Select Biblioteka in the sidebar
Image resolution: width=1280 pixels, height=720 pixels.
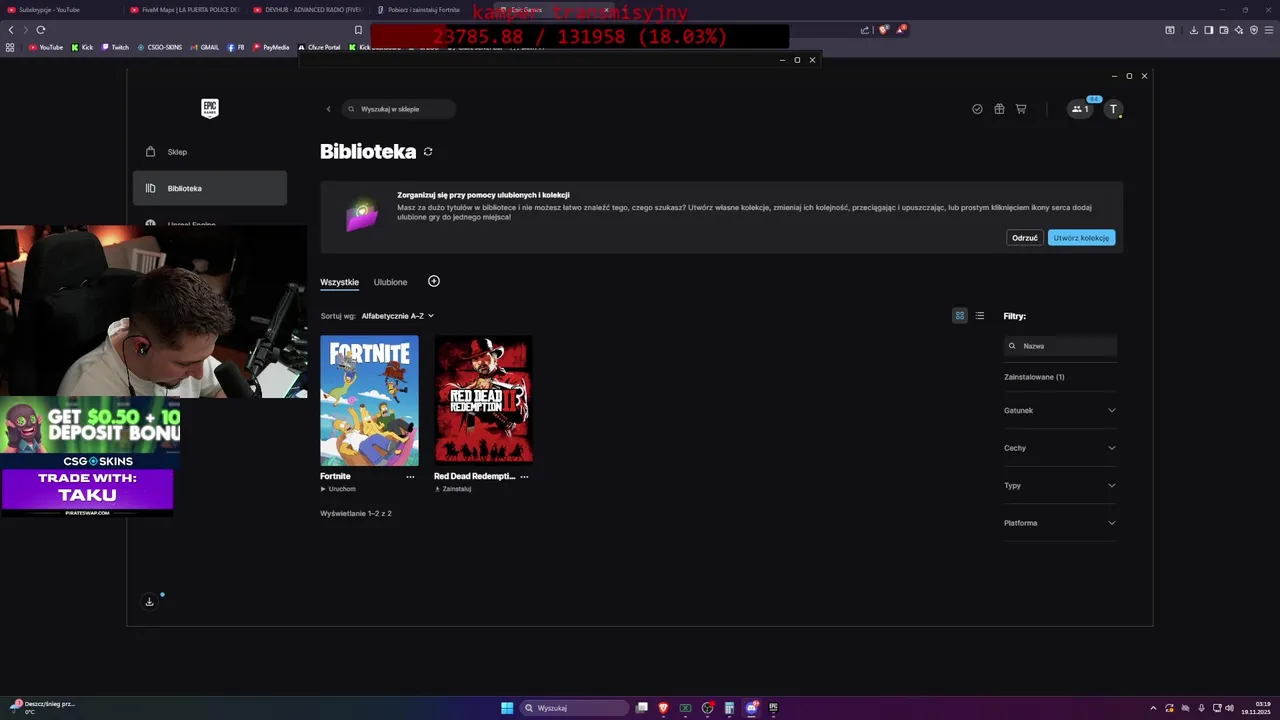[x=210, y=188]
